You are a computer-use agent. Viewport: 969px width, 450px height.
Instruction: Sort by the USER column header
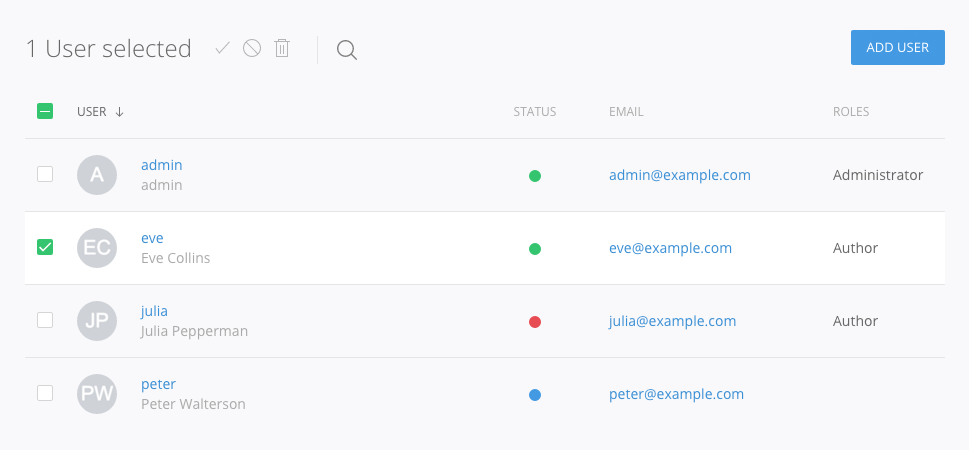click(x=92, y=112)
